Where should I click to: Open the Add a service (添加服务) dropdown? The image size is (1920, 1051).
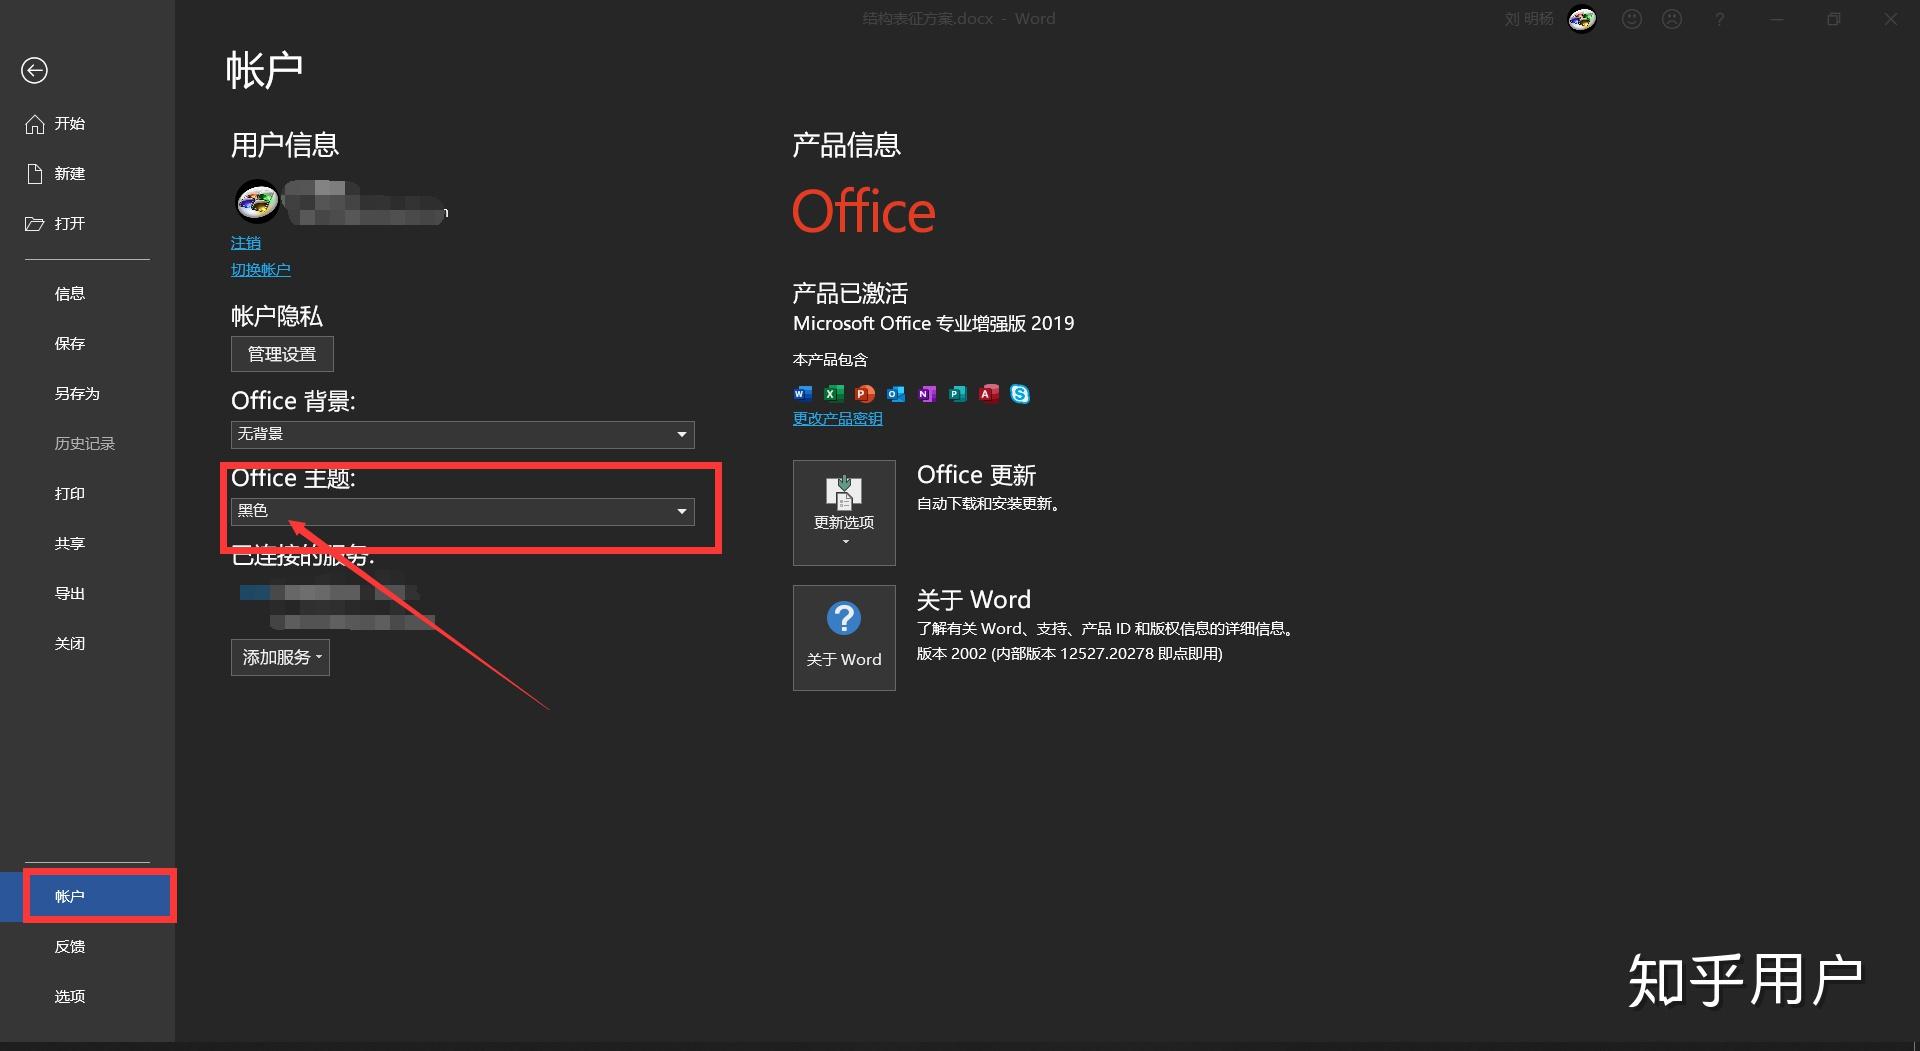pos(280,658)
